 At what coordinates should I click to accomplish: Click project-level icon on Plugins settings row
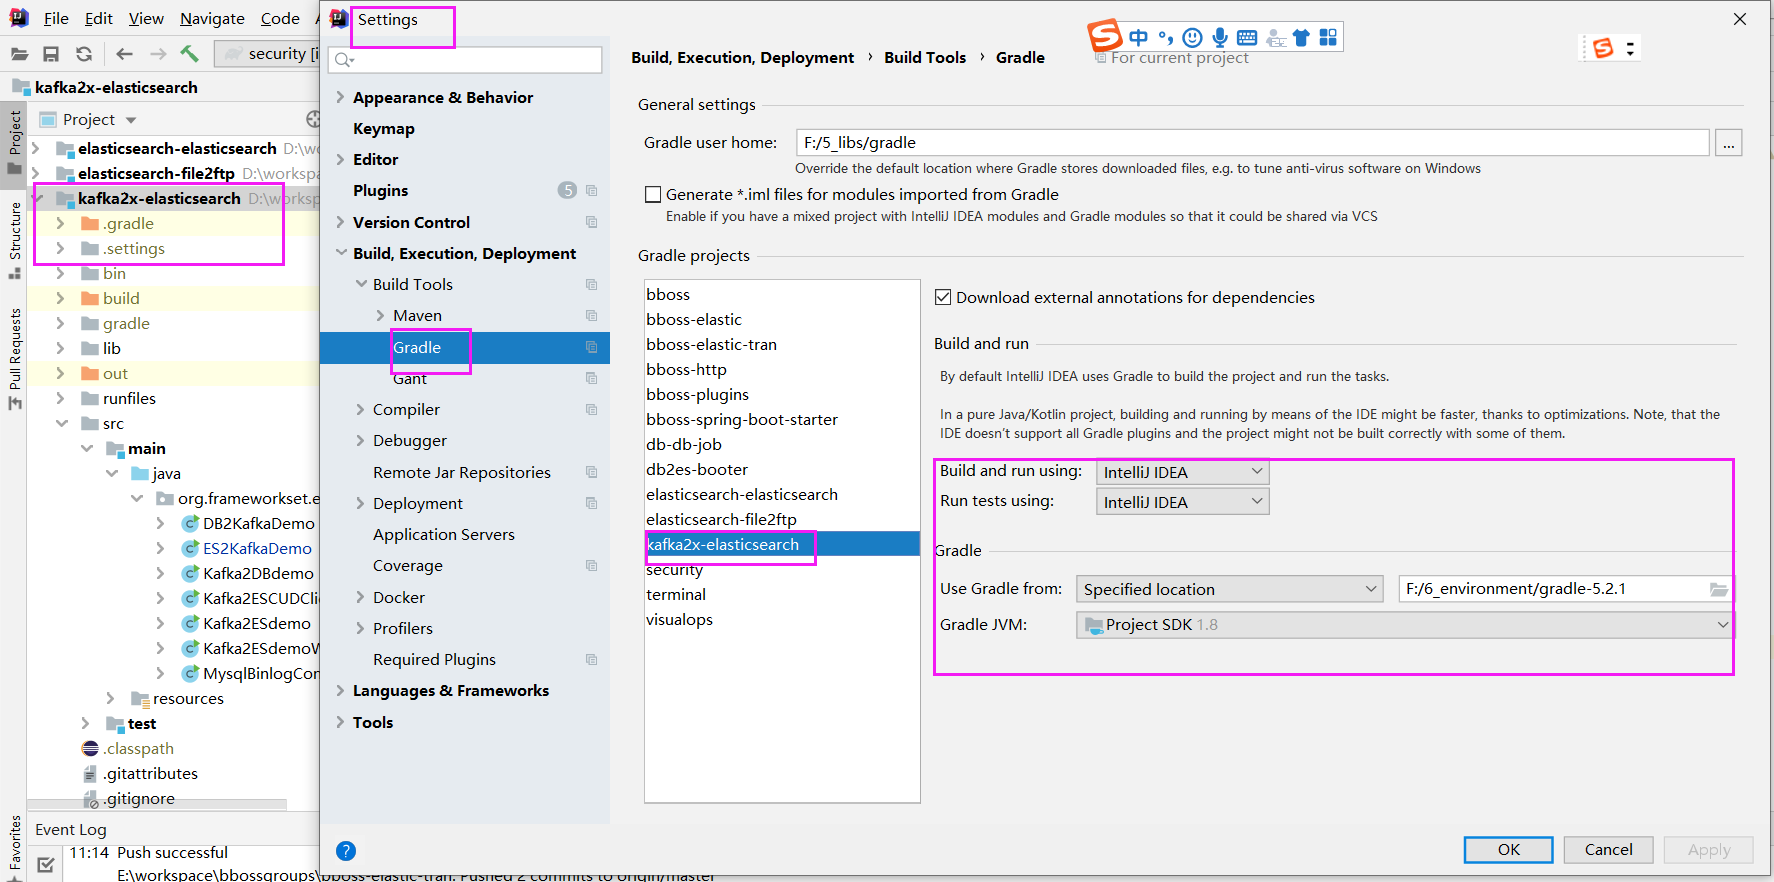(x=591, y=190)
